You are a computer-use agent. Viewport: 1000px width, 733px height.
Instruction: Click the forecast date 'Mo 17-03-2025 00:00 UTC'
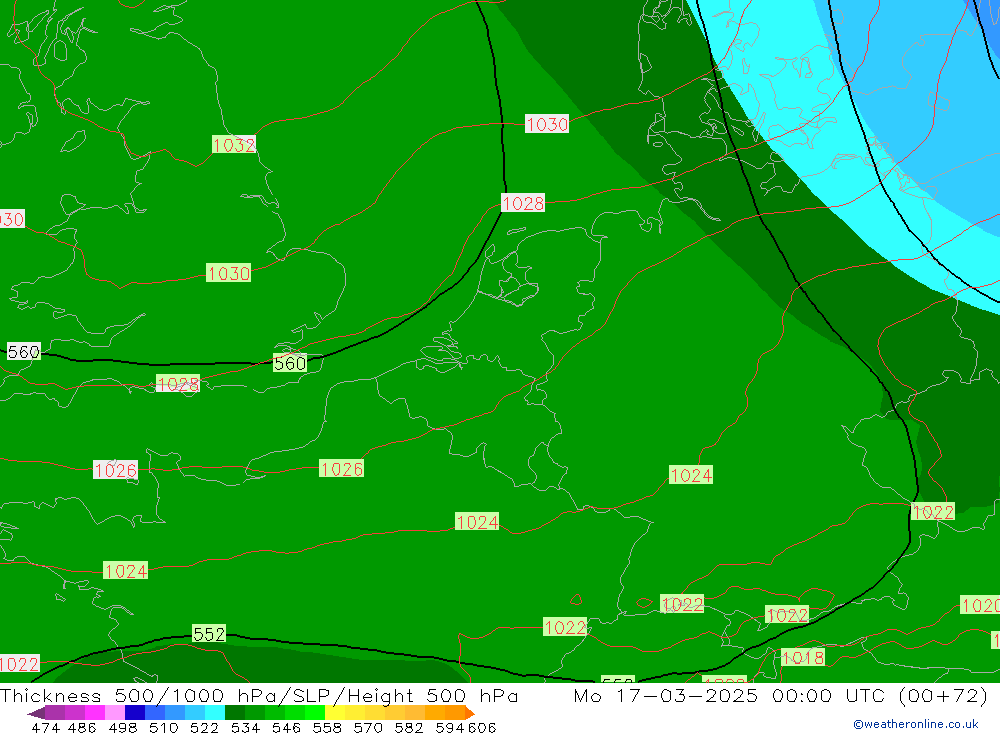click(729, 696)
